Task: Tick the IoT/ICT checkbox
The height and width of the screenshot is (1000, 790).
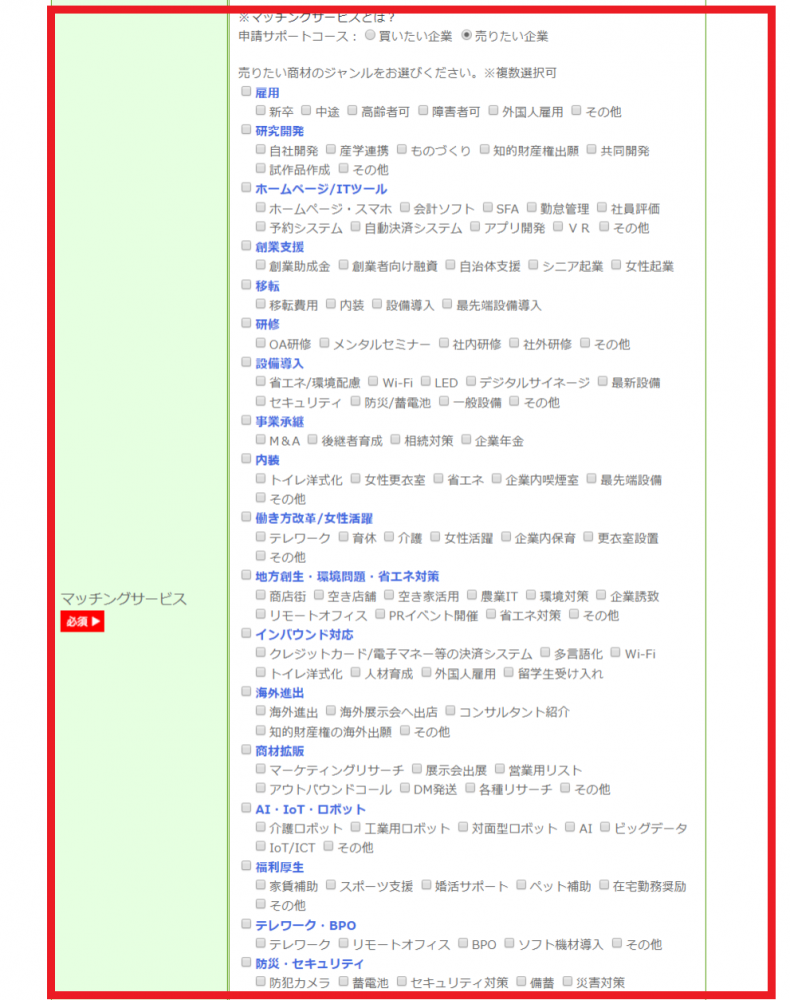Action: pos(260,846)
